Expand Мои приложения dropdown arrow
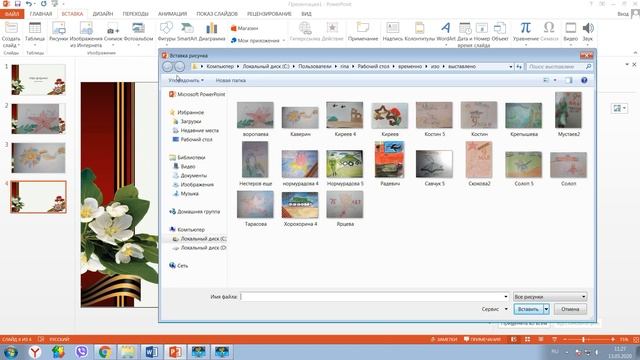The height and width of the screenshot is (360, 640). 284,40
